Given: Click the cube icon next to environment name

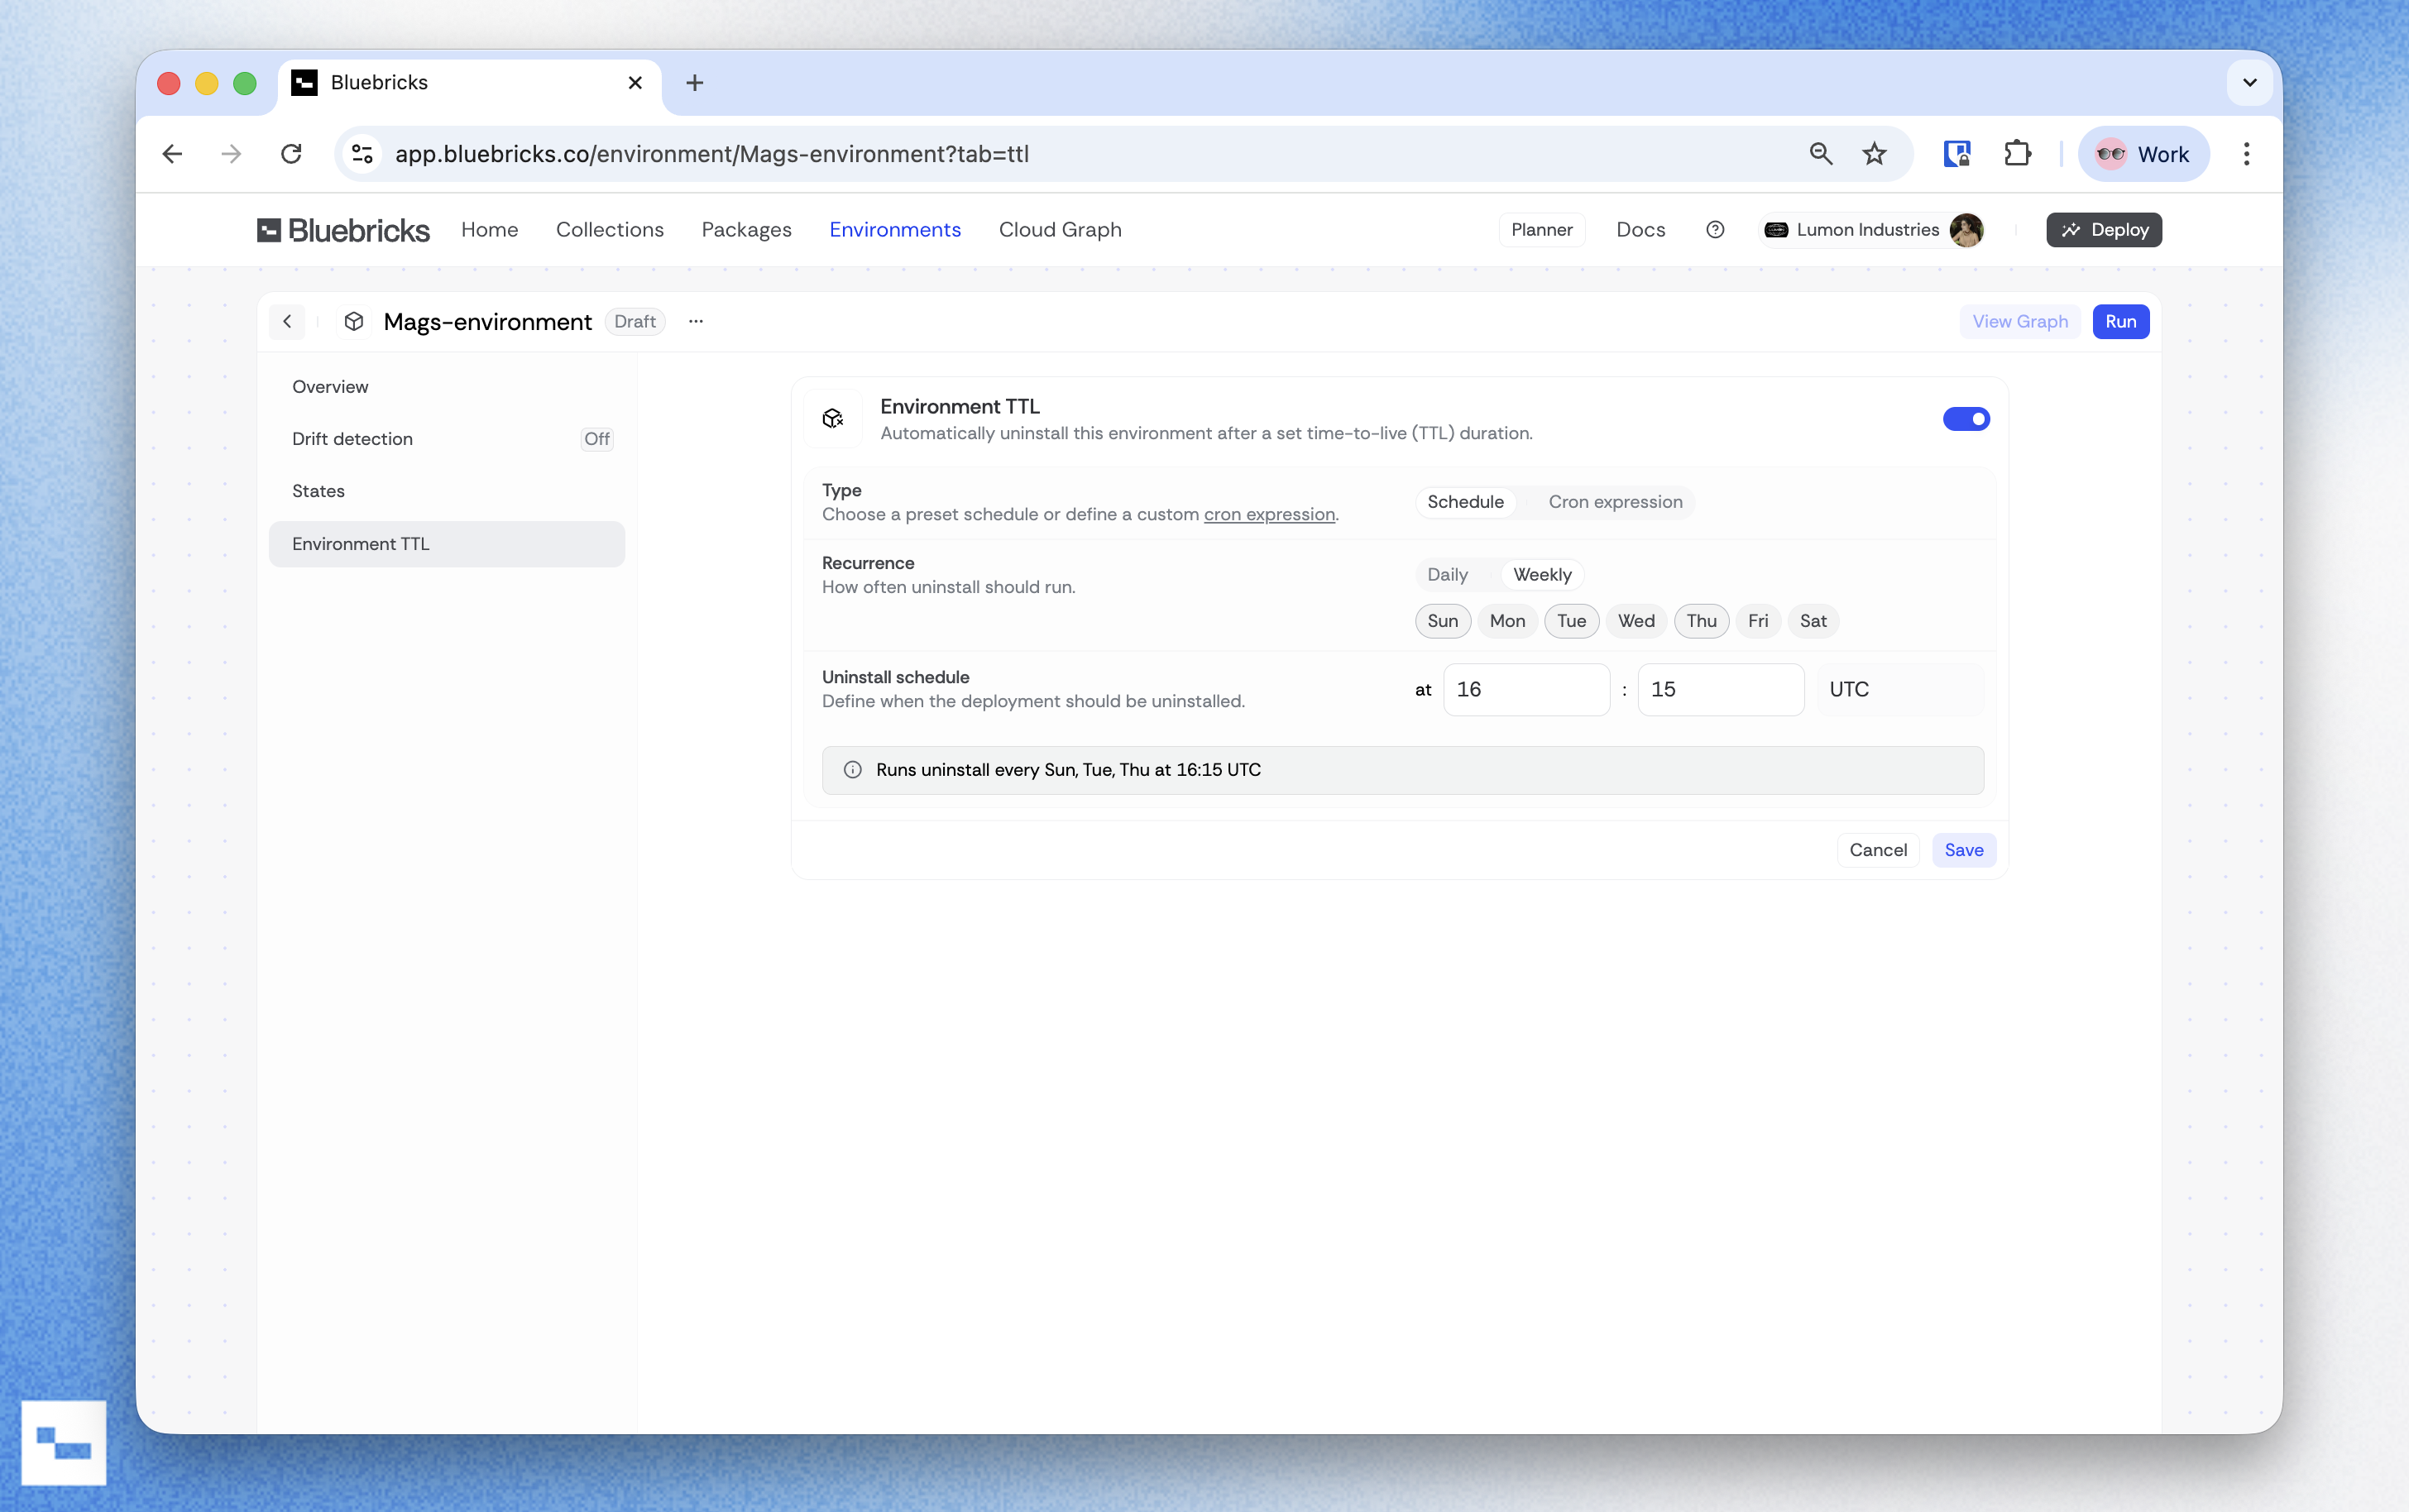Looking at the screenshot, I should click(x=353, y=321).
